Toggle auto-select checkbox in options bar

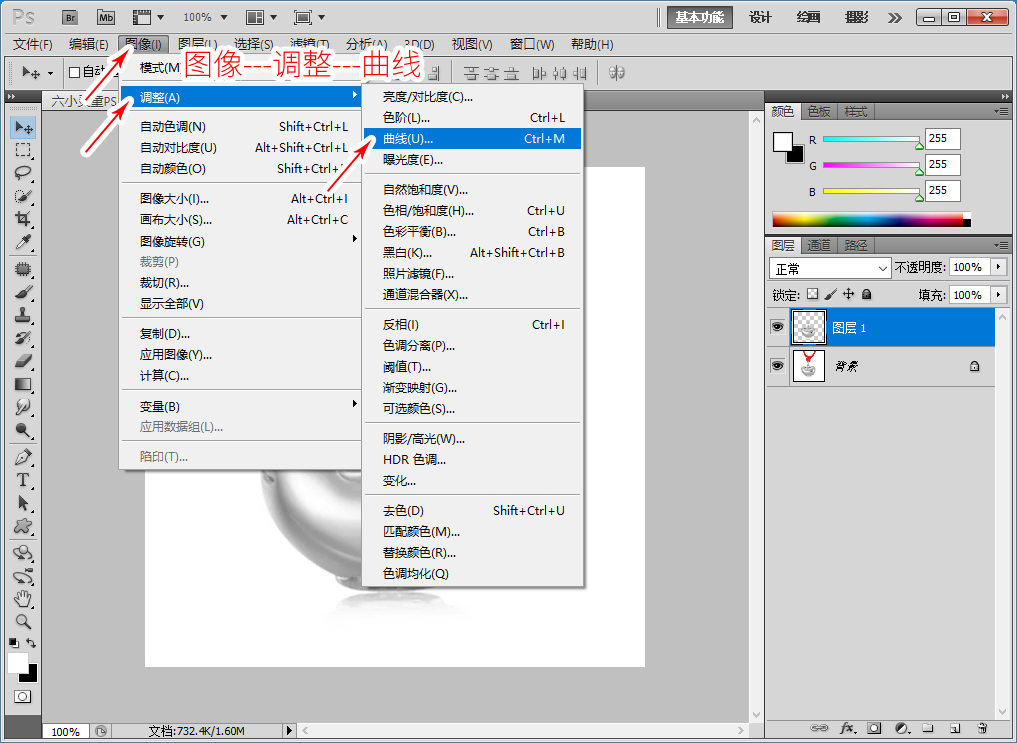(75, 72)
